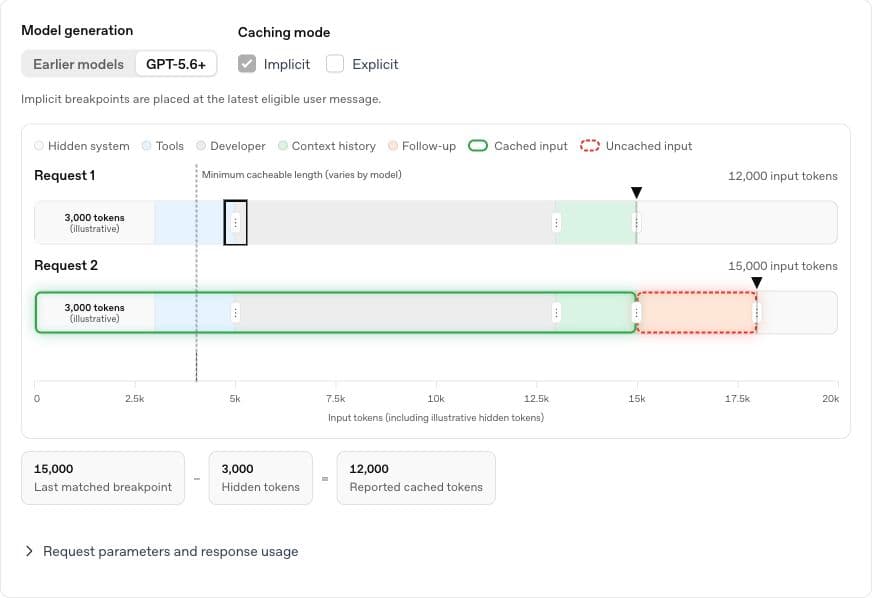Select the Earlier models generation option
Image resolution: width=872 pixels, height=598 pixels.
point(78,65)
